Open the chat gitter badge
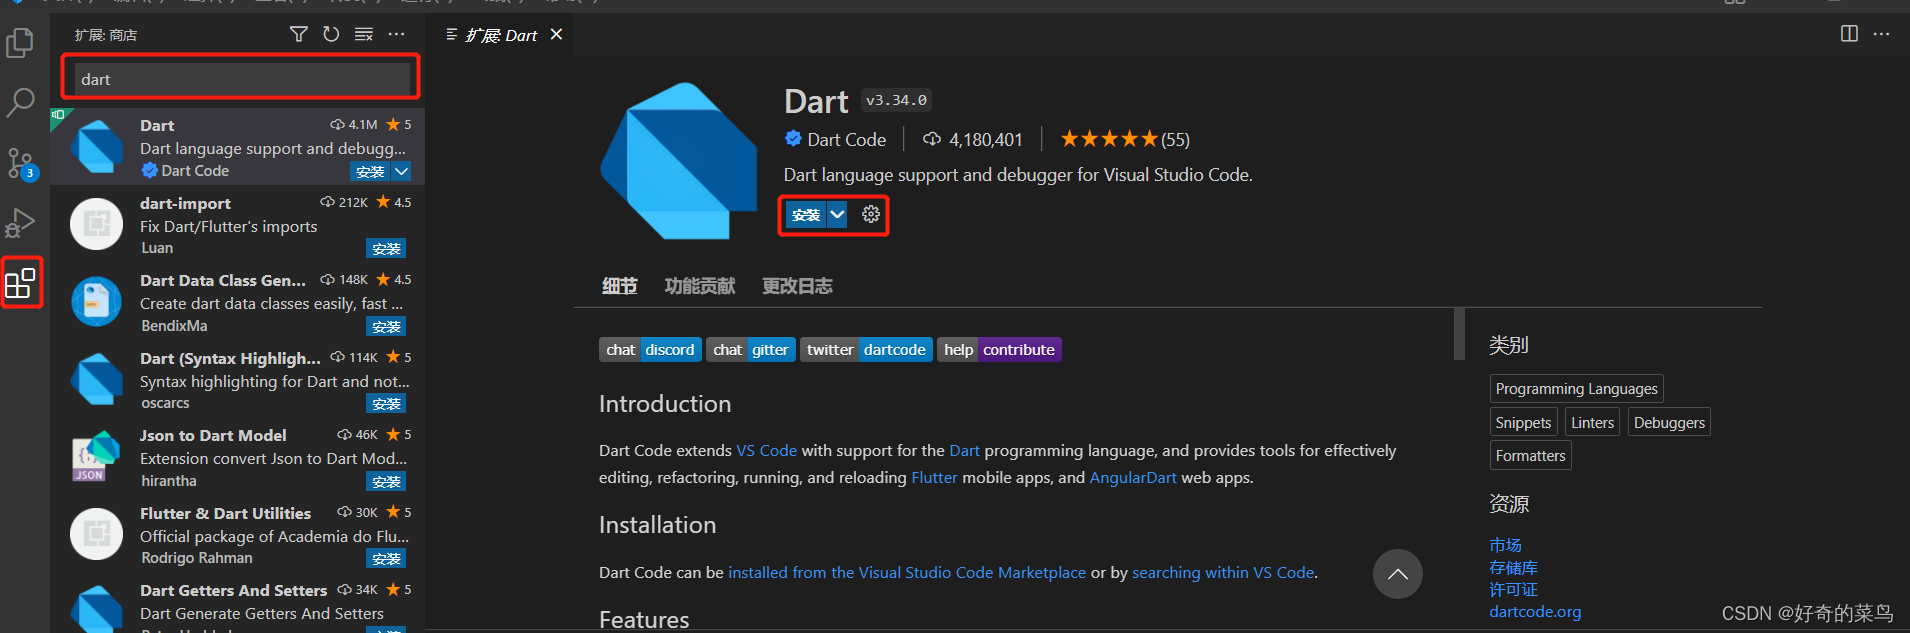Screen dimensions: 1910x633 pos(751,349)
